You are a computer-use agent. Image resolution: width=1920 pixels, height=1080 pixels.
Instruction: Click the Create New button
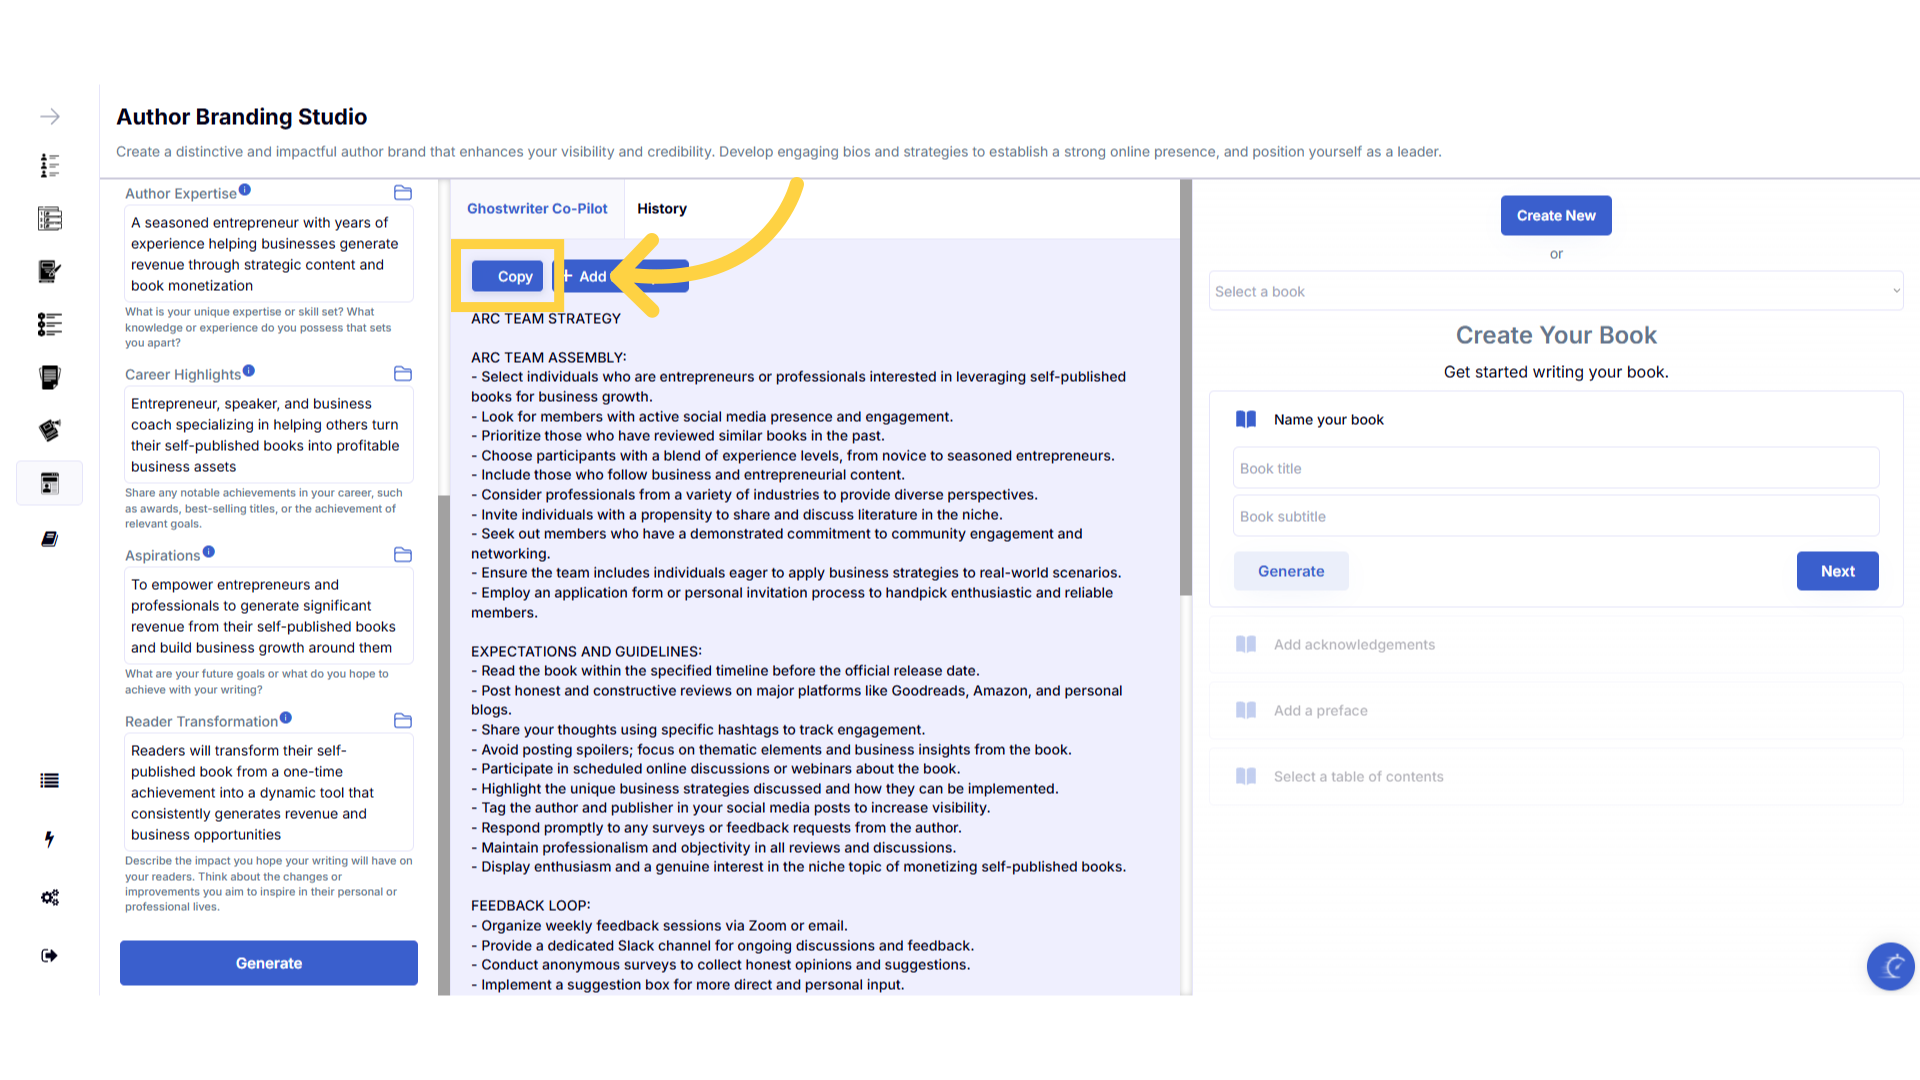click(x=1555, y=215)
